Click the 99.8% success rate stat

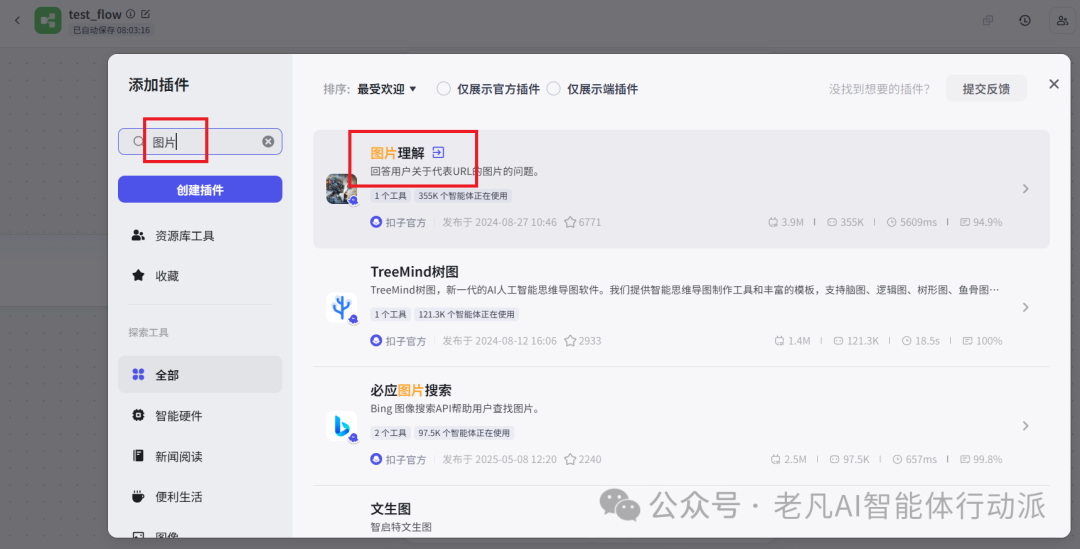(x=981, y=459)
